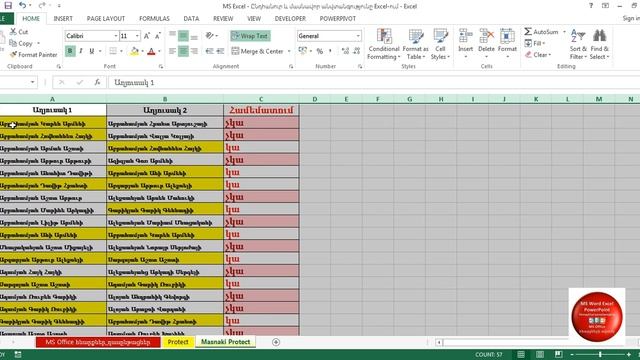Viewport: 640px width, 360px height.
Task: Switch to DATA ribbon tab
Action: pos(191,19)
